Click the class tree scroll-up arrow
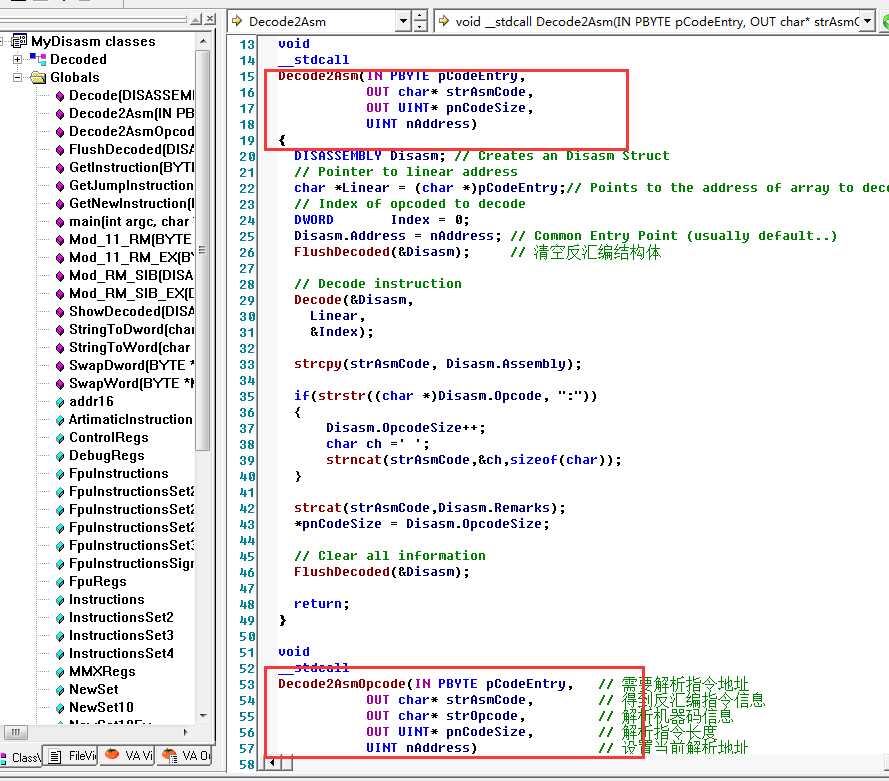The height and width of the screenshot is (781, 889). pos(203,41)
